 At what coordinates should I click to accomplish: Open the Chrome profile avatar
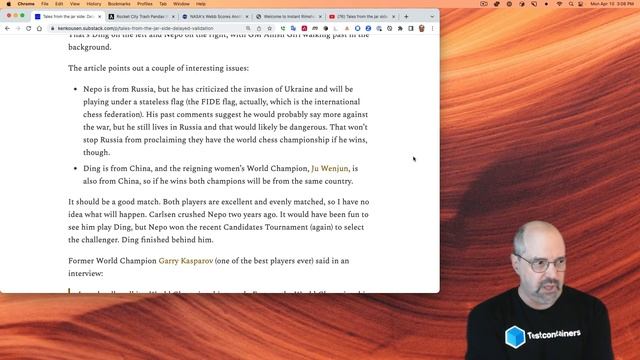[x=422, y=29]
